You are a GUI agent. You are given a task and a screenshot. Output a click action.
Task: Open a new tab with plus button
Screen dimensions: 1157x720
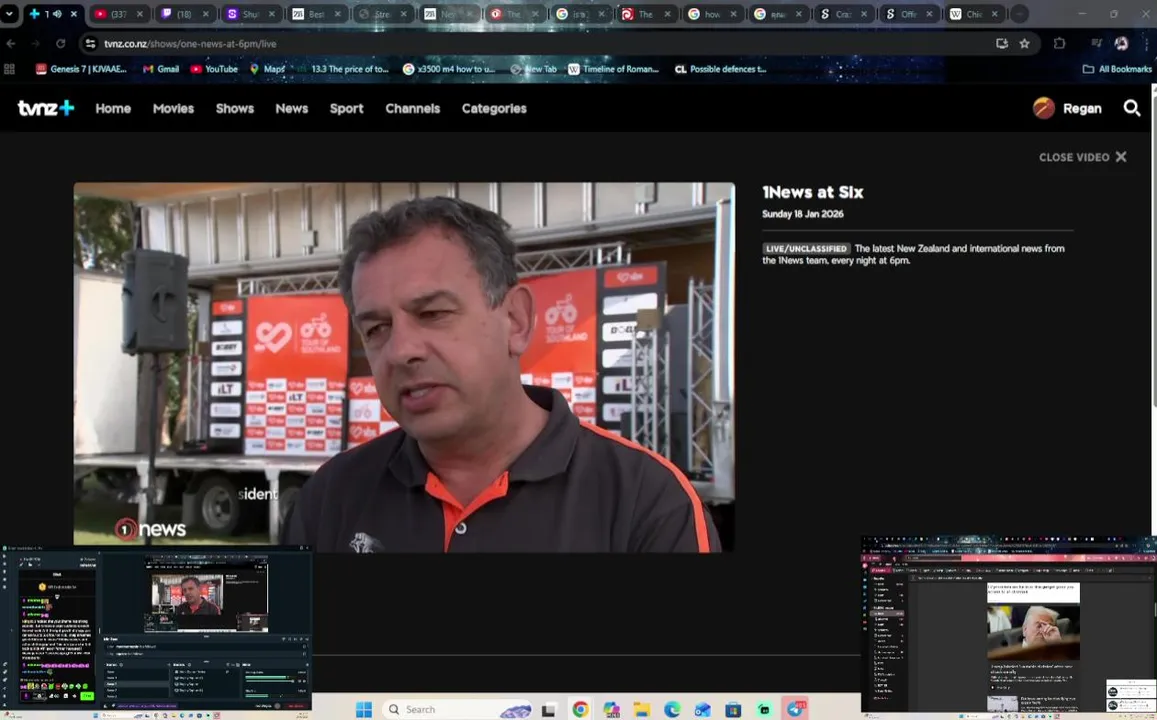click(1019, 14)
